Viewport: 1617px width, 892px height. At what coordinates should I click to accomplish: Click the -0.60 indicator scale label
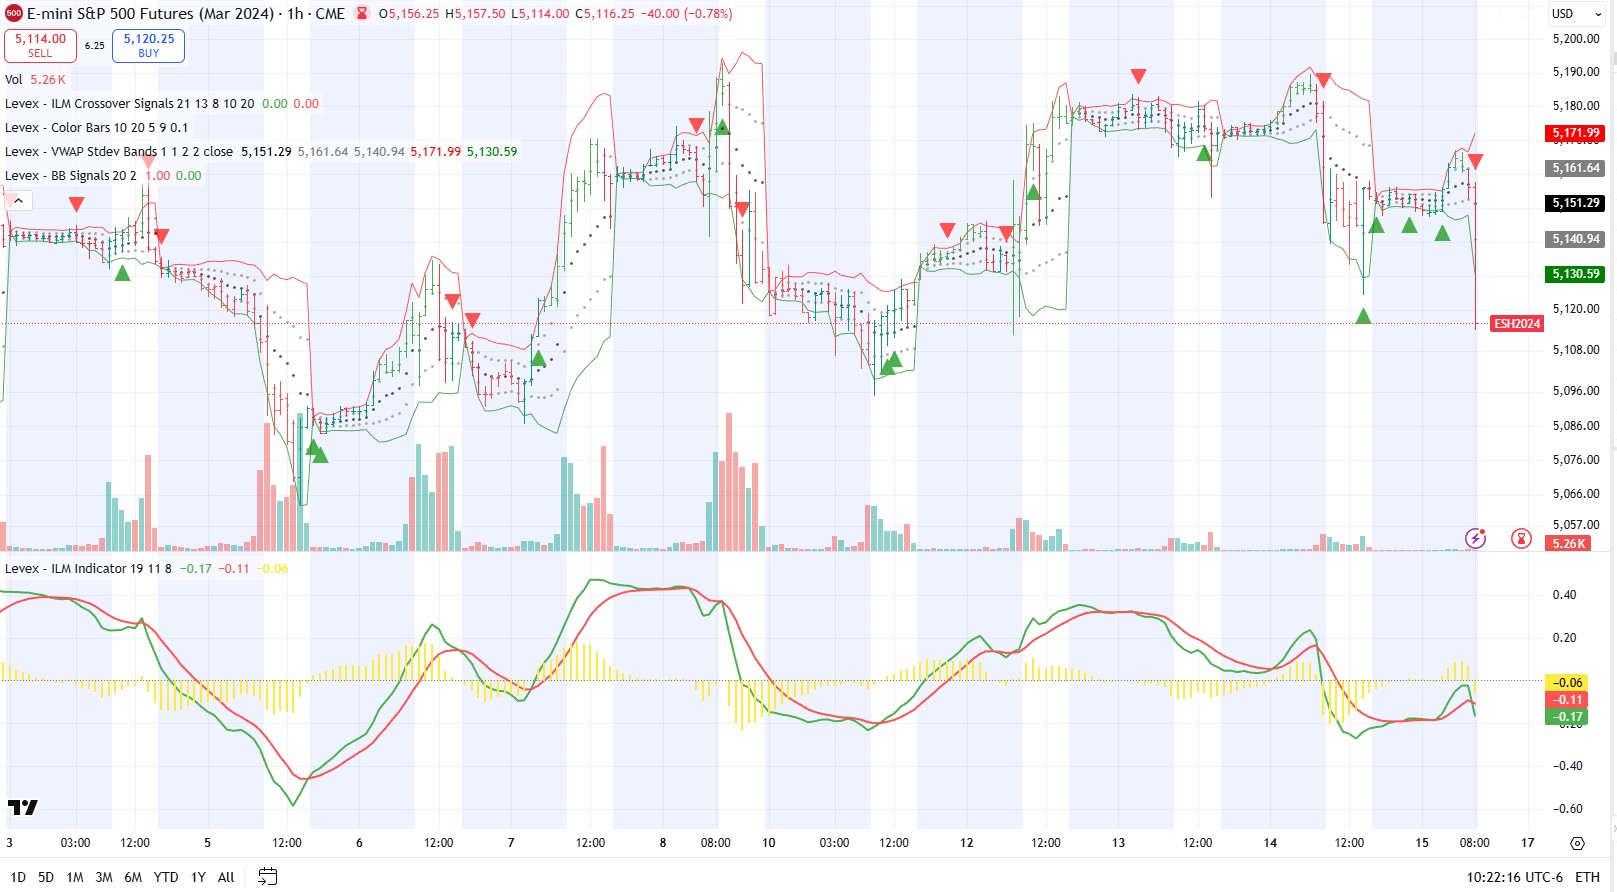(1567, 808)
